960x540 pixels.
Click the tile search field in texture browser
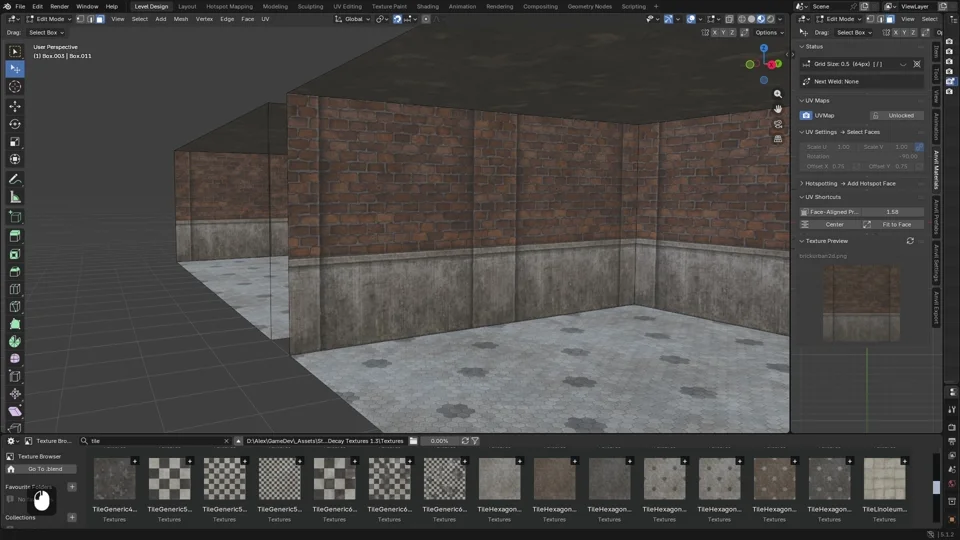[154, 441]
